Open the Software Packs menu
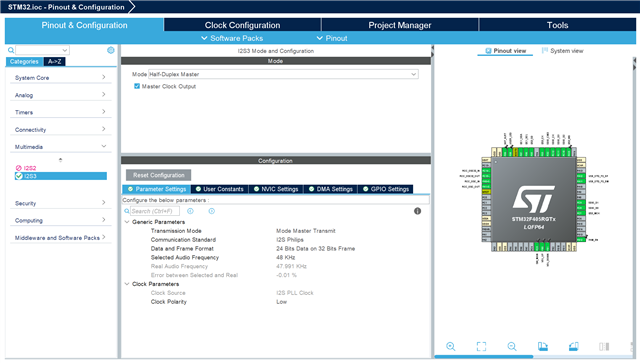 pos(232,38)
